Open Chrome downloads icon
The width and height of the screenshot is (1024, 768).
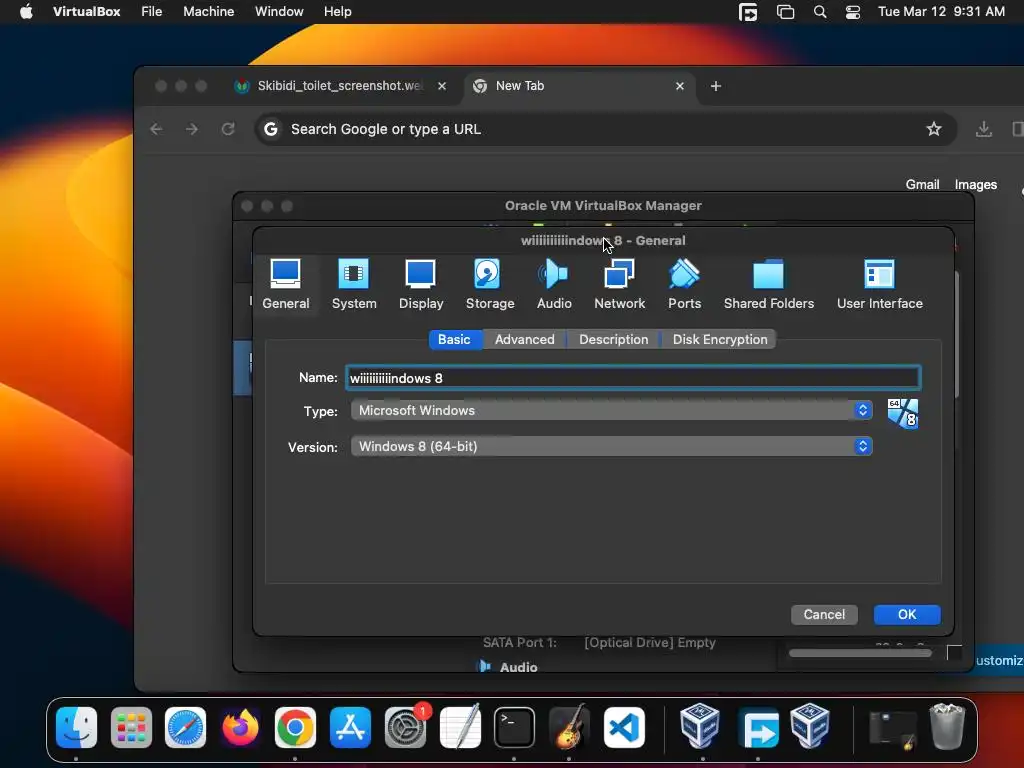coord(984,129)
